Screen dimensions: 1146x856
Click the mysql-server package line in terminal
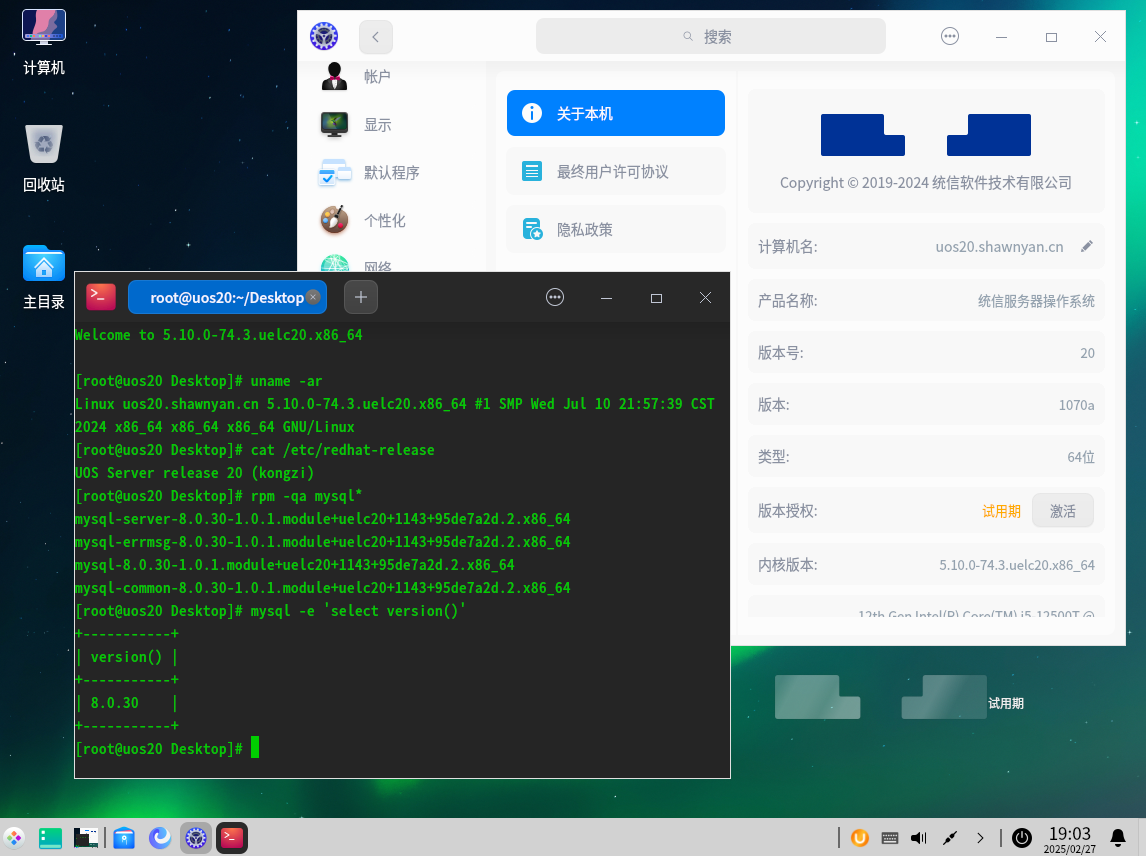[322, 519]
